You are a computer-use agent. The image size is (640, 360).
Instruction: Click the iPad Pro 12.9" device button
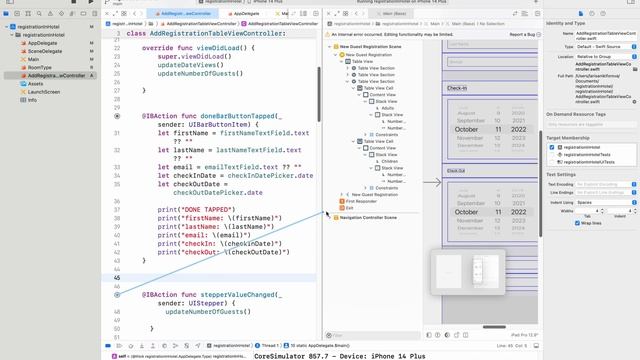click(524, 335)
